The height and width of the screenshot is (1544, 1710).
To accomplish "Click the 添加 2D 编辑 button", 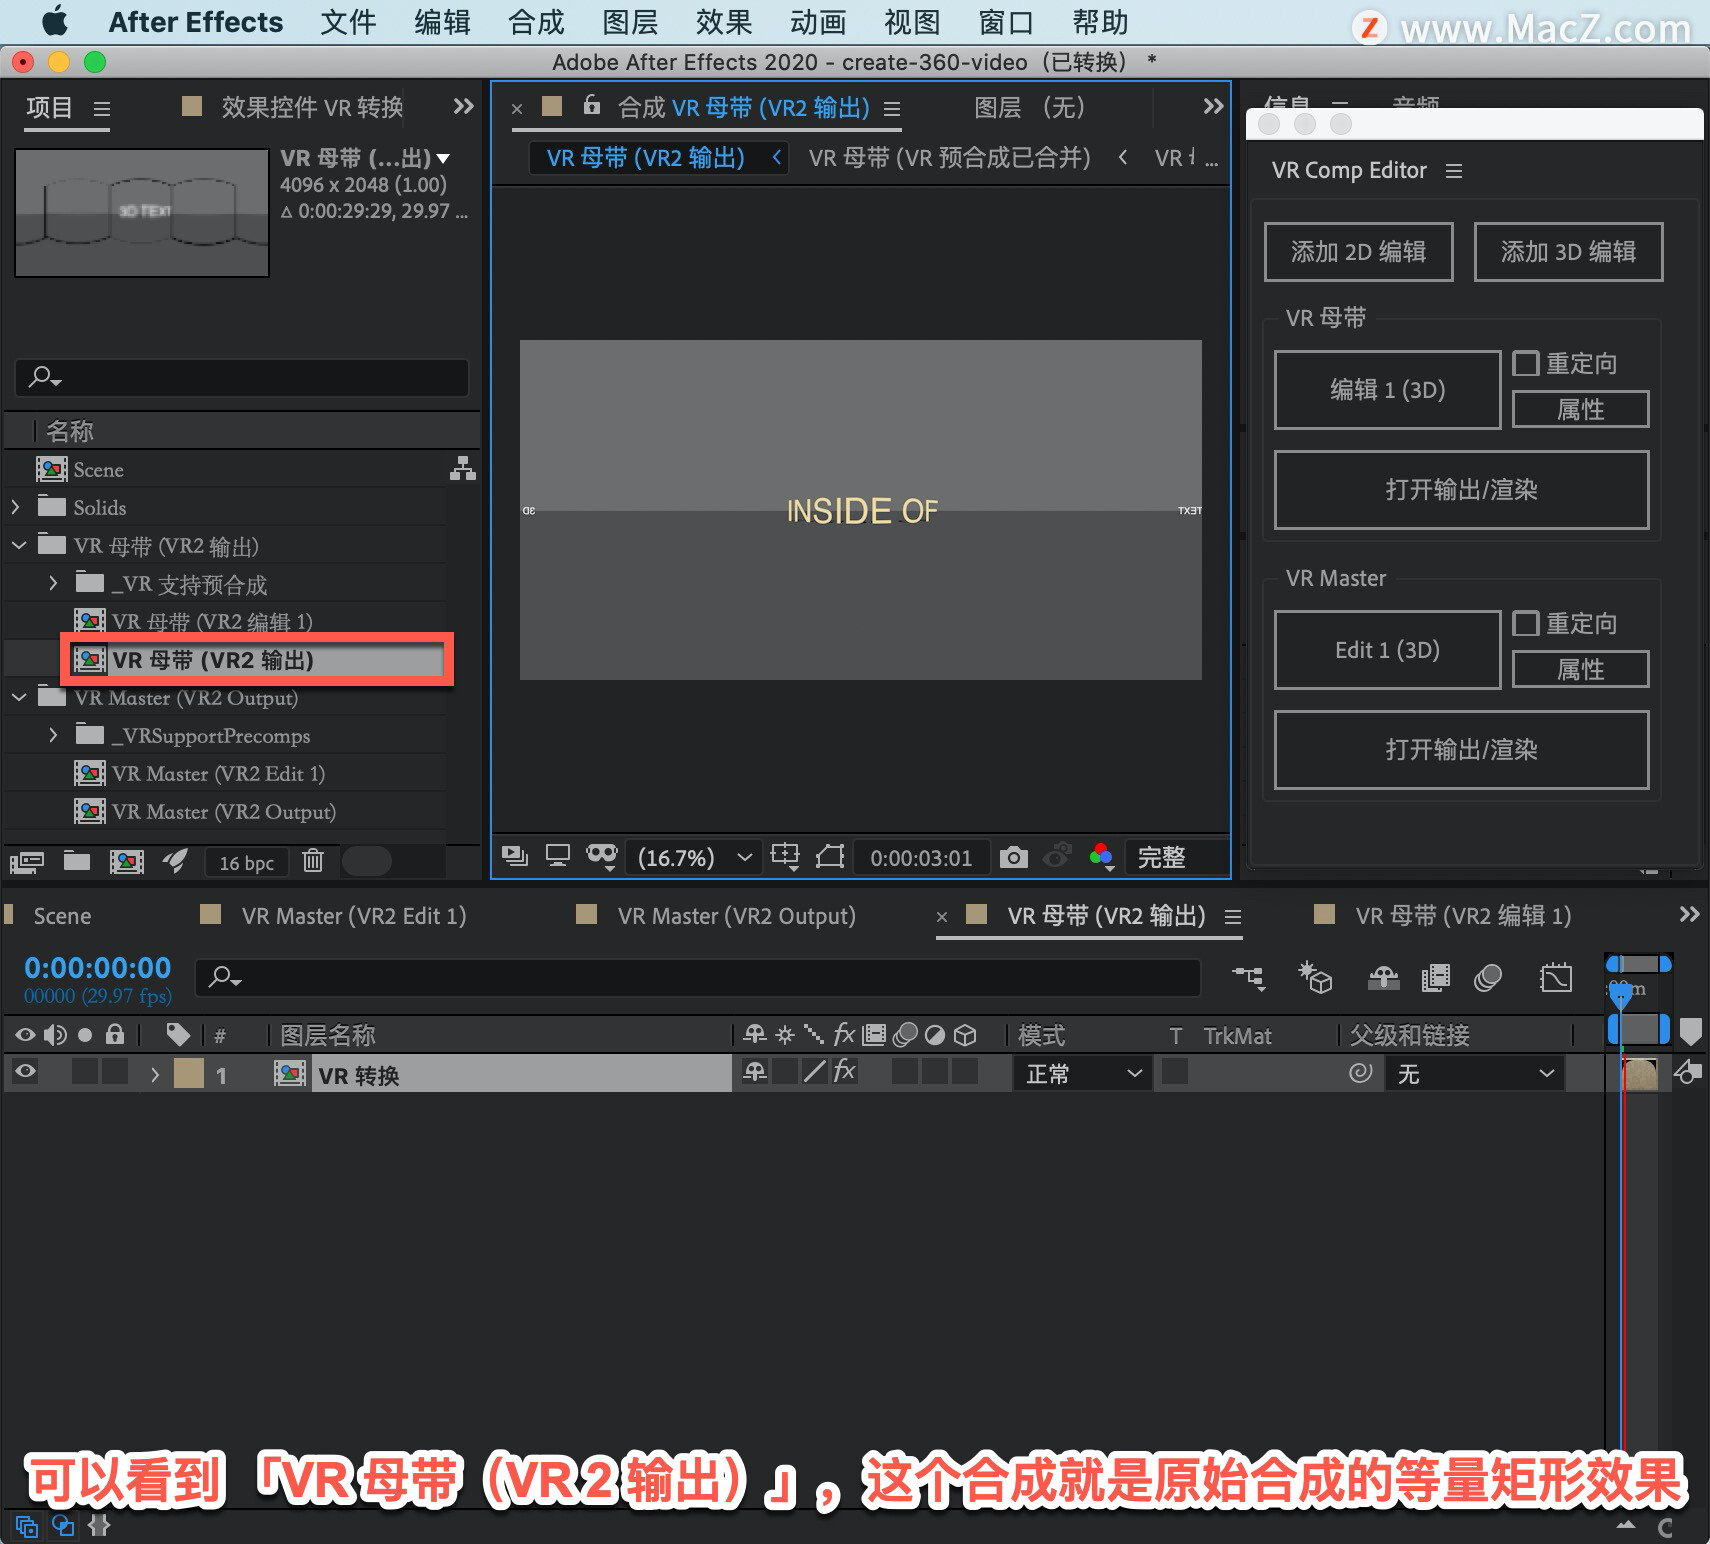I will tap(1358, 252).
